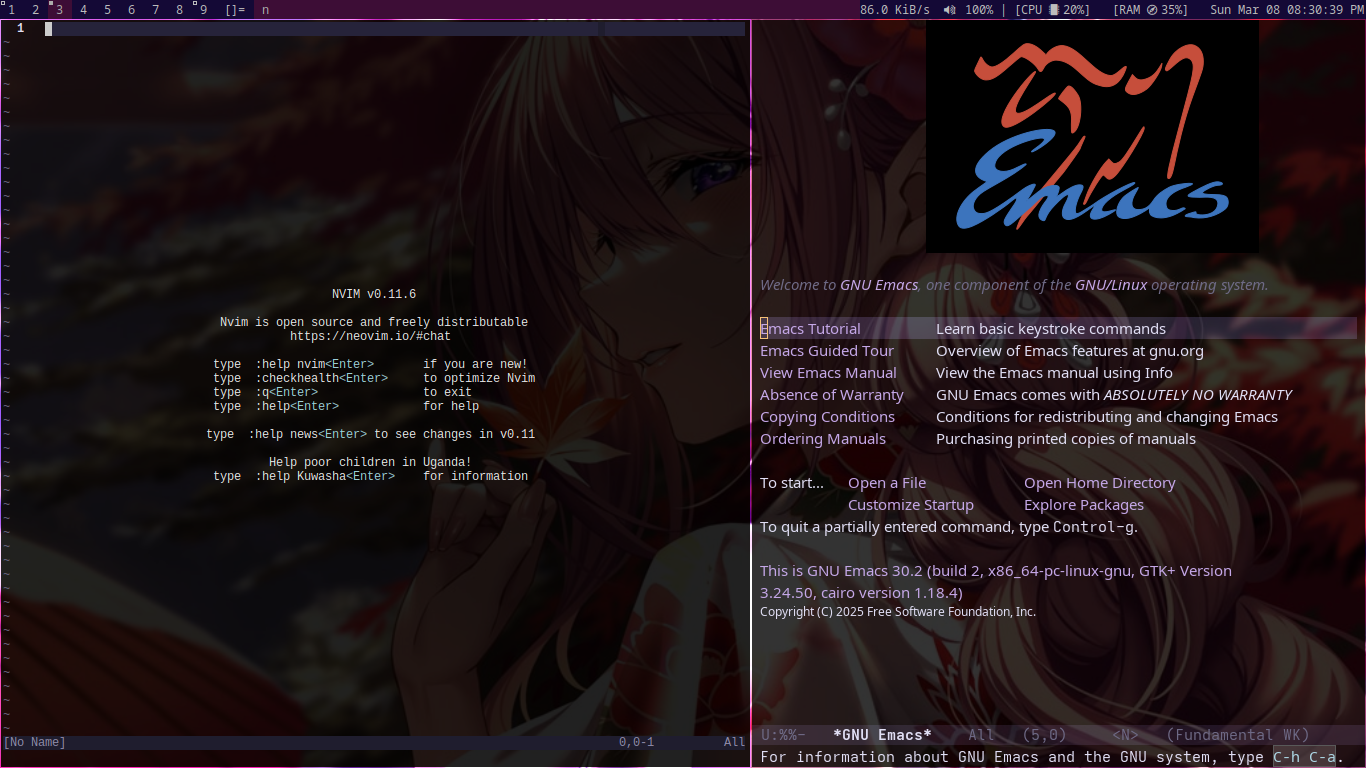Click the 'Control-g' key text
Screen dimensions: 1366x768
1093,527
